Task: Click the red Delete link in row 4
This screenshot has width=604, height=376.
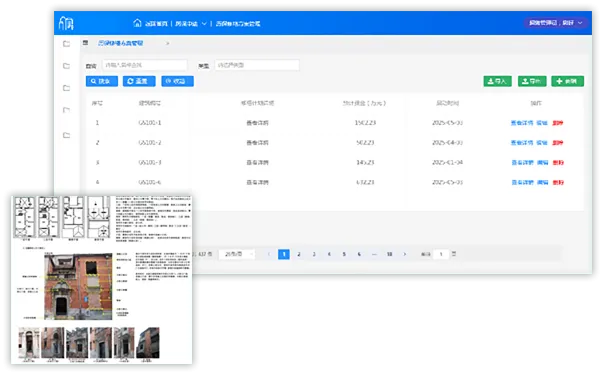Action: [559, 182]
